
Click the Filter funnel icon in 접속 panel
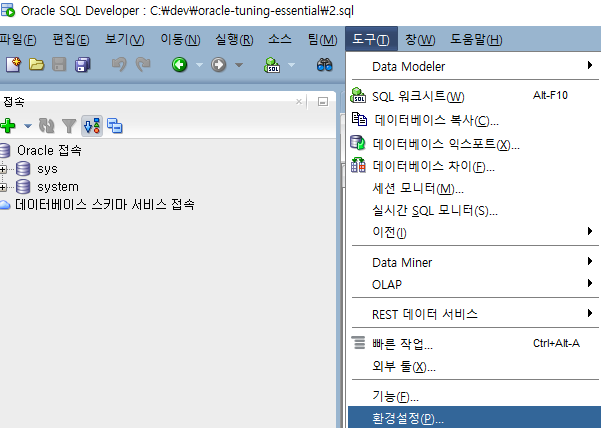69,126
